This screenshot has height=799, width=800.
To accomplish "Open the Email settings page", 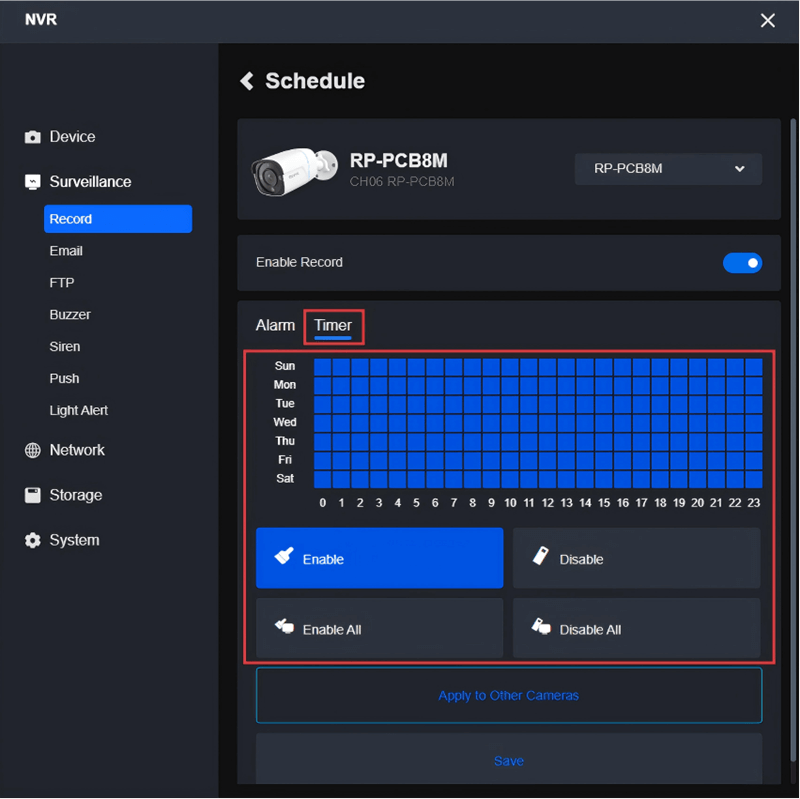I will click(x=66, y=251).
